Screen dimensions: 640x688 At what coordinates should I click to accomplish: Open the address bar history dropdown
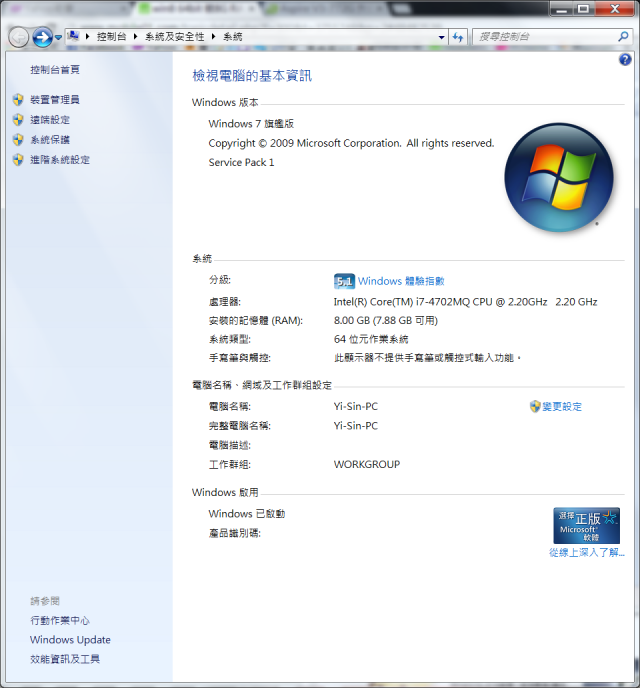(x=441, y=37)
